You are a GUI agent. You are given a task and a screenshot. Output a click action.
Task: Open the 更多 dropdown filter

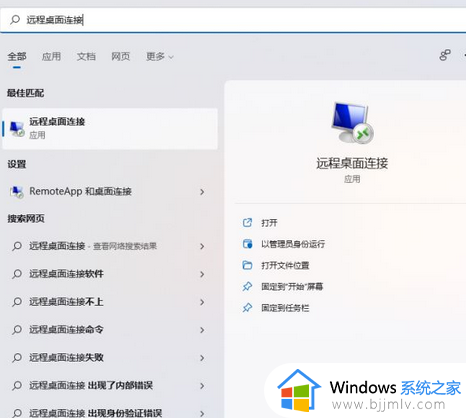[160, 57]
